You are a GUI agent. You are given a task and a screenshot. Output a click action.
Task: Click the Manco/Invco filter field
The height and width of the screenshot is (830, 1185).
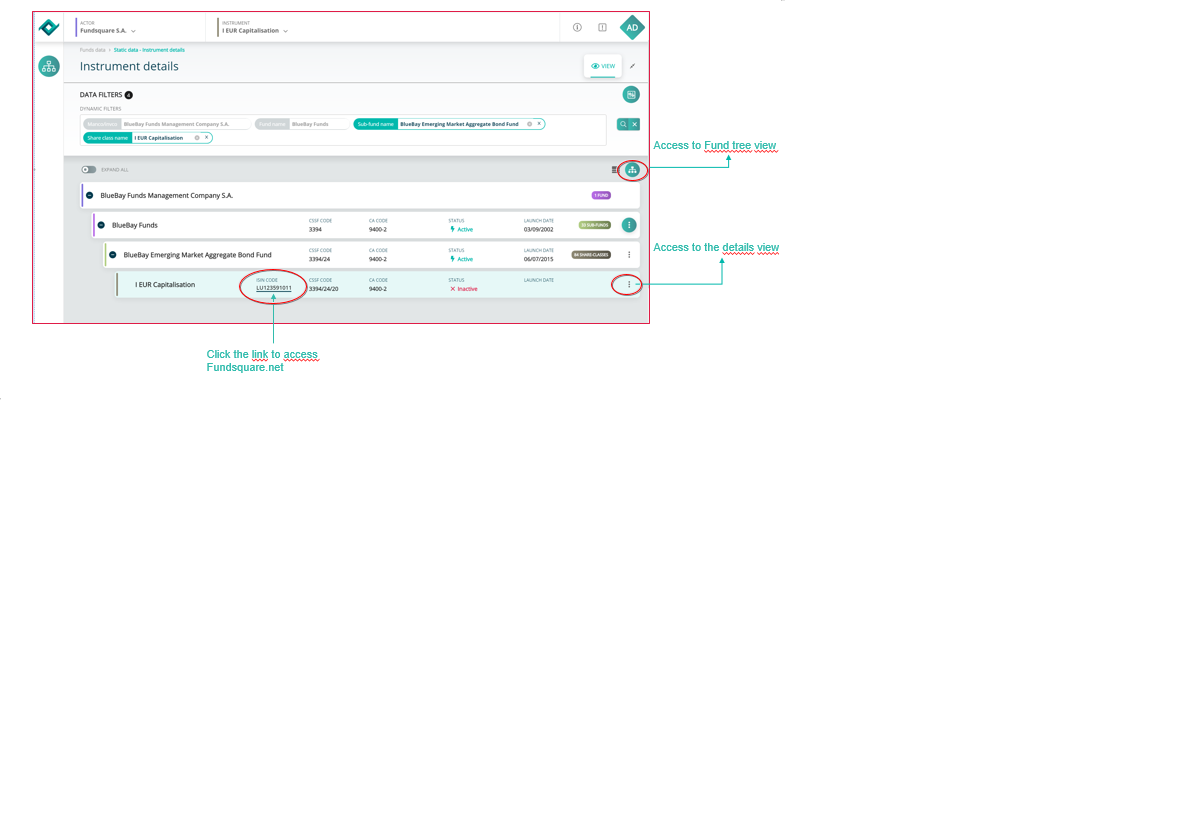[x=166, y=124]
